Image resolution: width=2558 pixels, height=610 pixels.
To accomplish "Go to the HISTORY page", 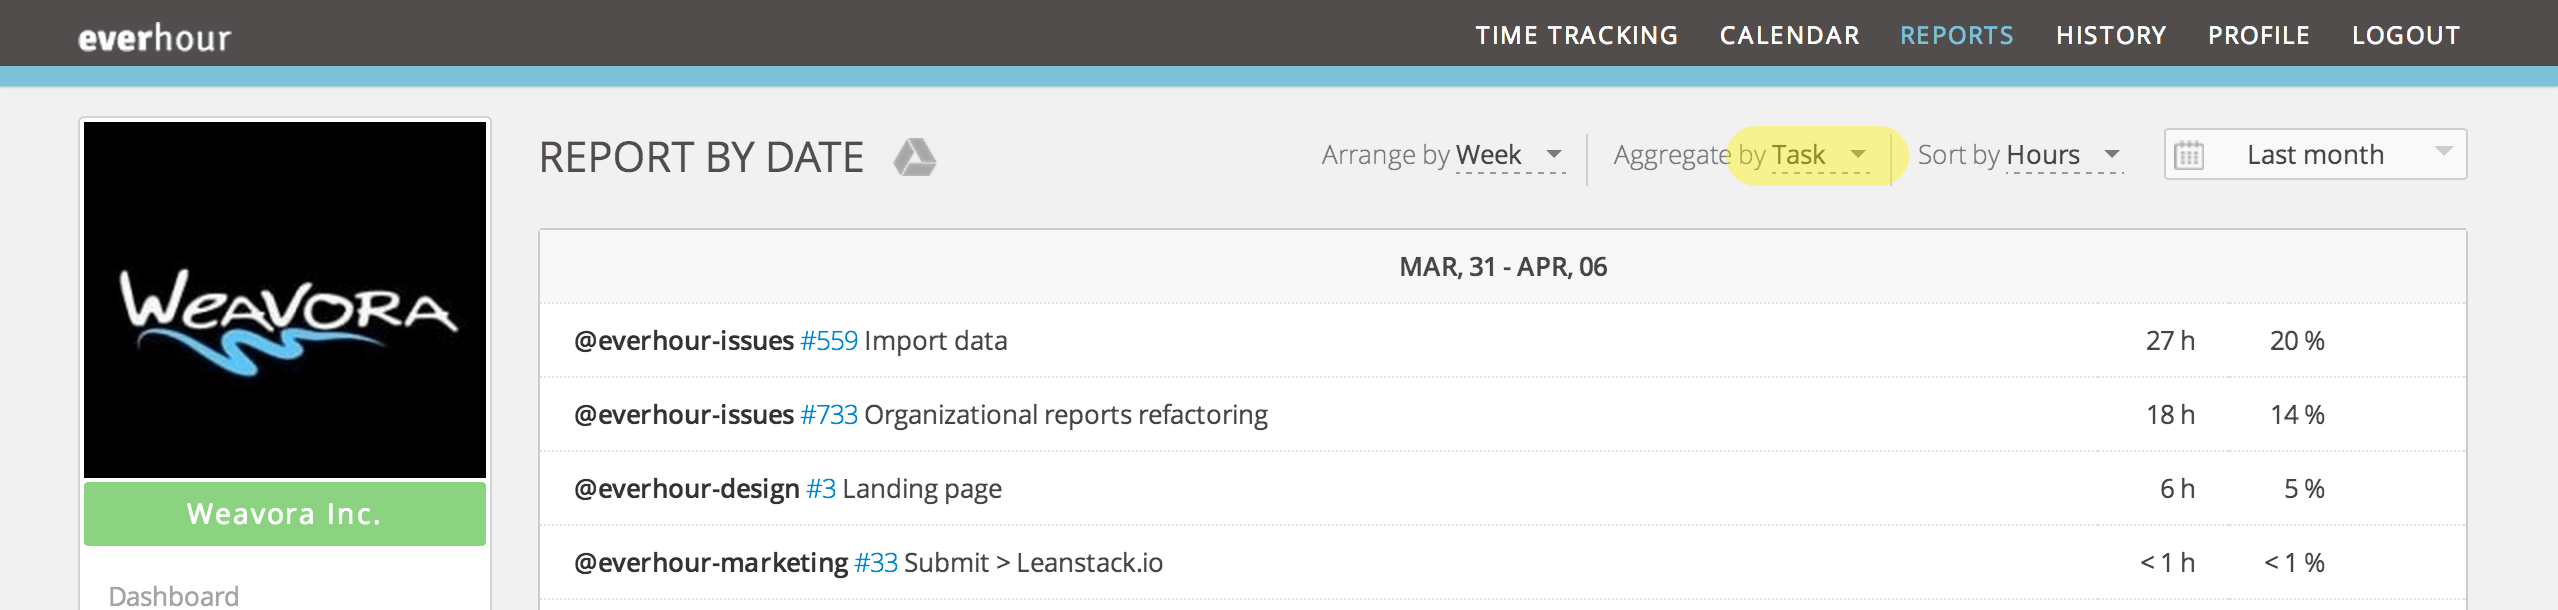I will coord(2111,34).
